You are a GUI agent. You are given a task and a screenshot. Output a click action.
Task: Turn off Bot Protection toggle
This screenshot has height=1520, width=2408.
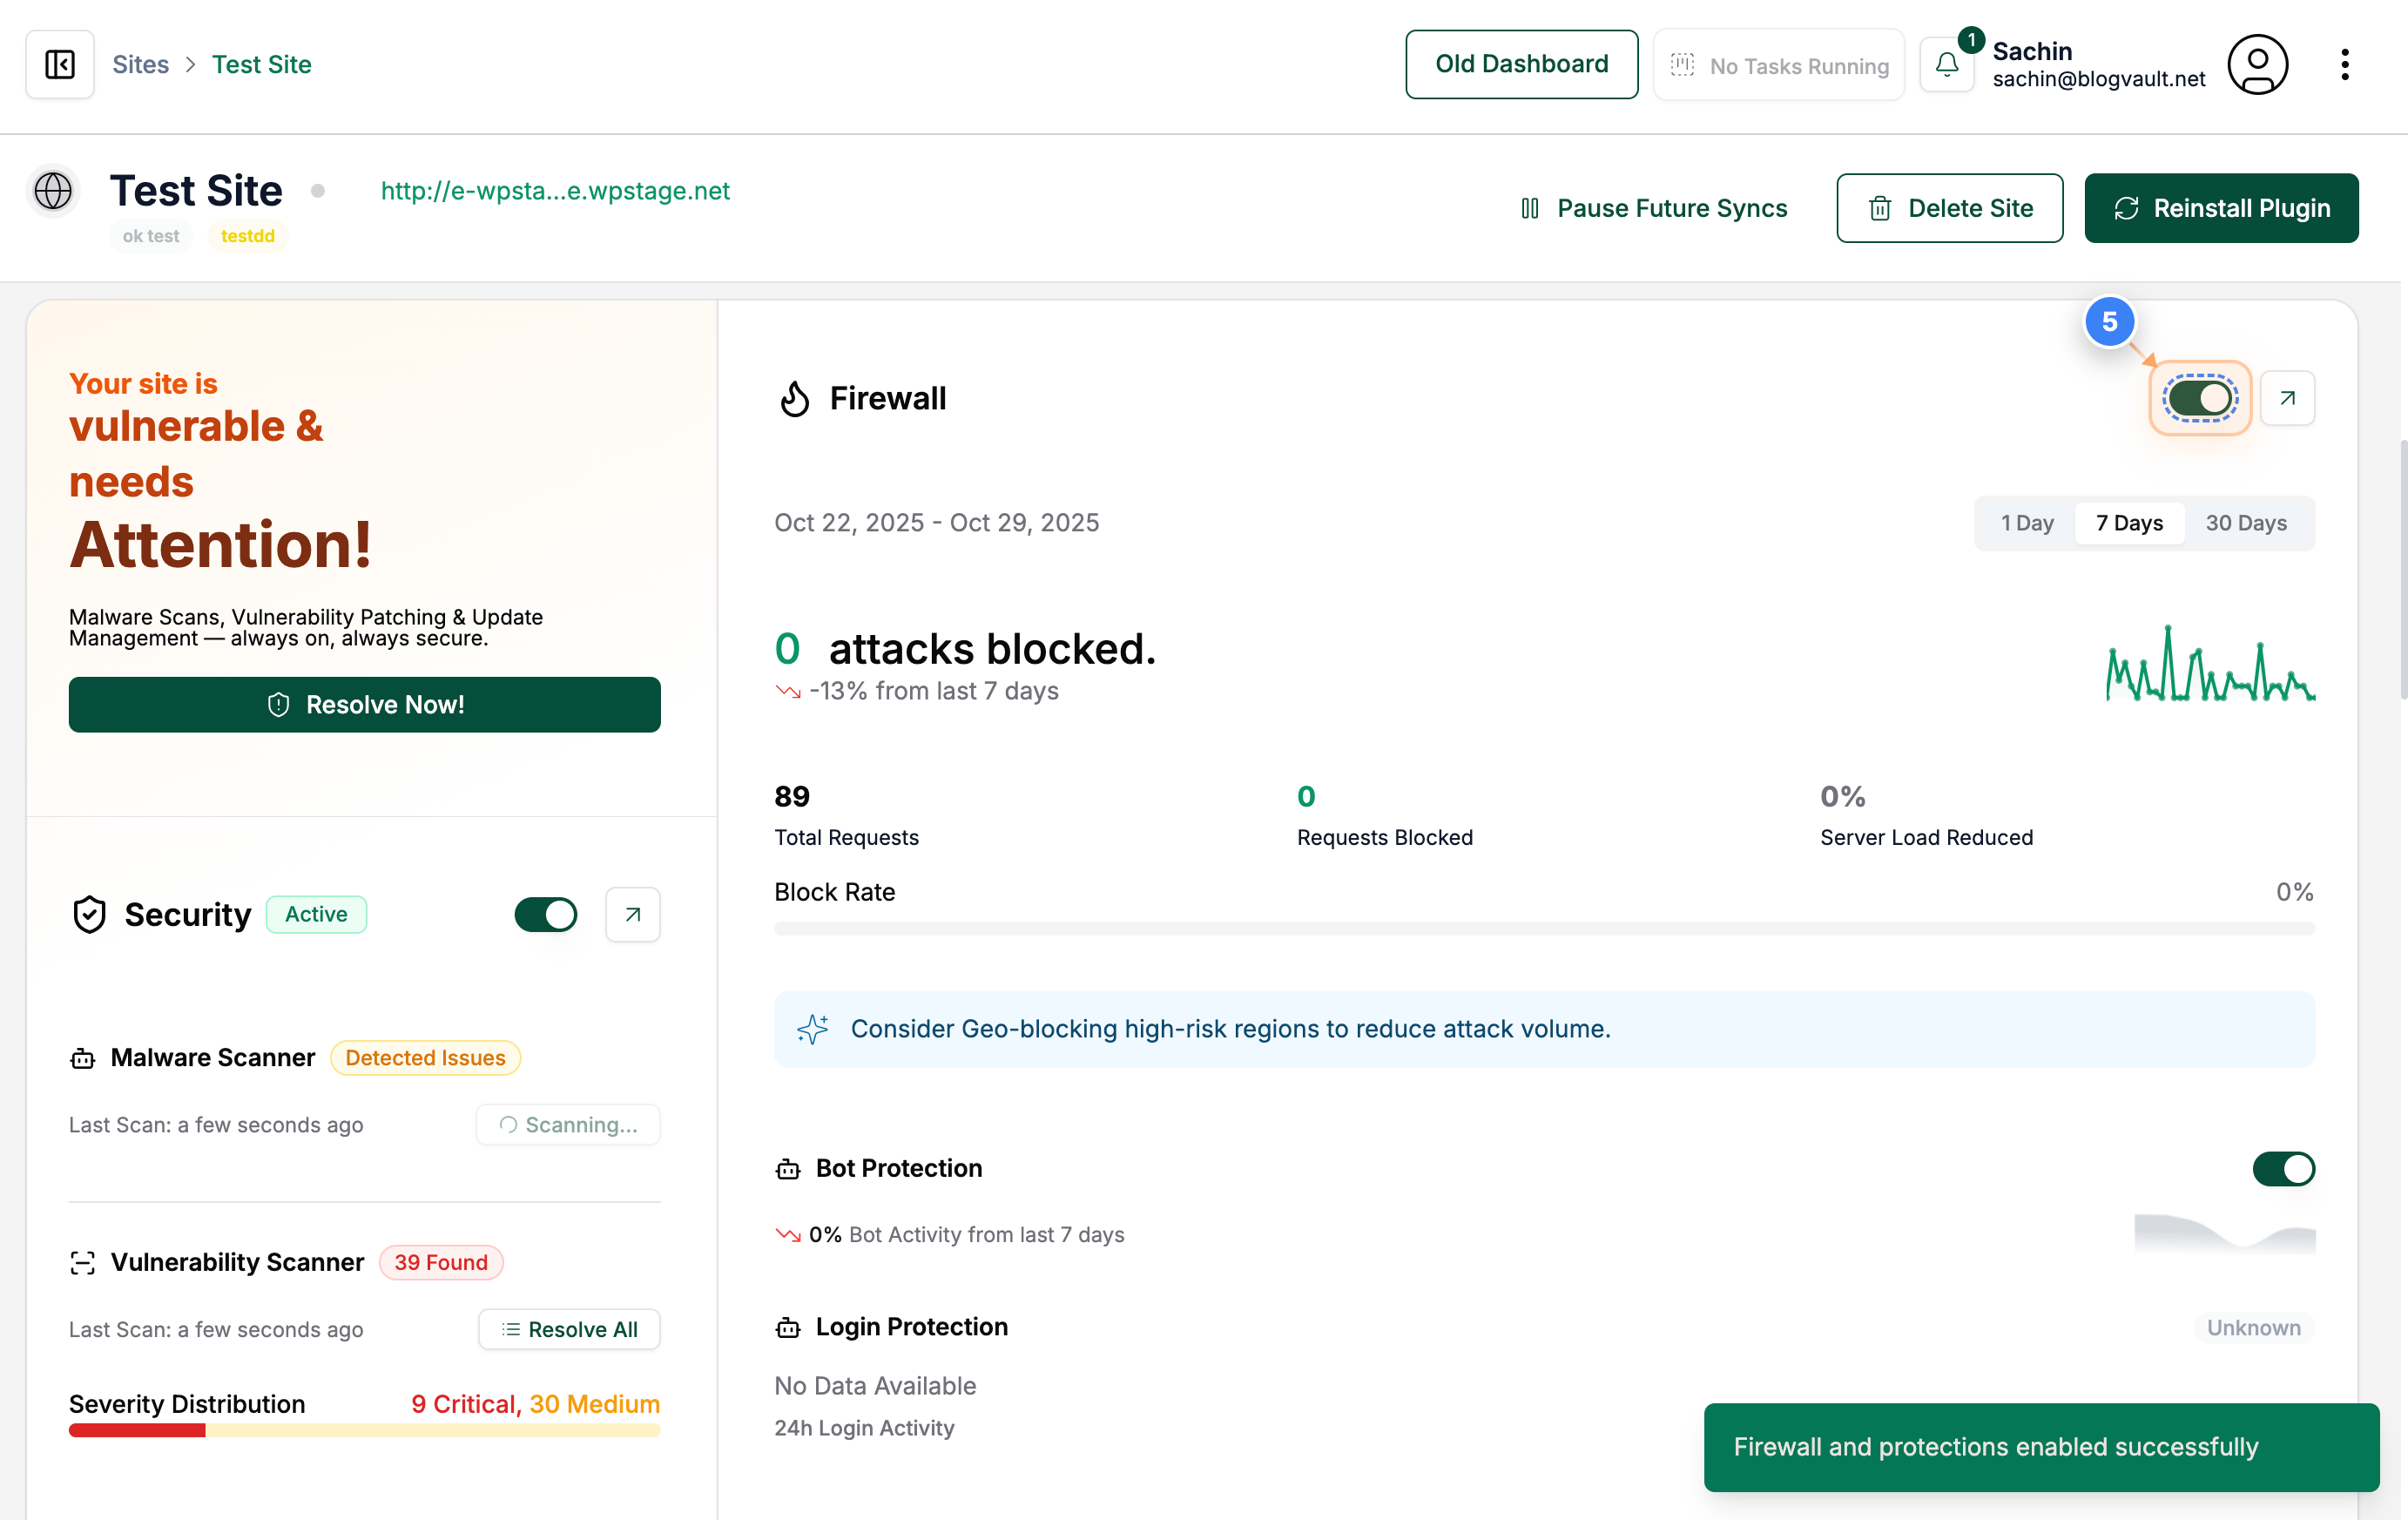pos(2283,1169)
